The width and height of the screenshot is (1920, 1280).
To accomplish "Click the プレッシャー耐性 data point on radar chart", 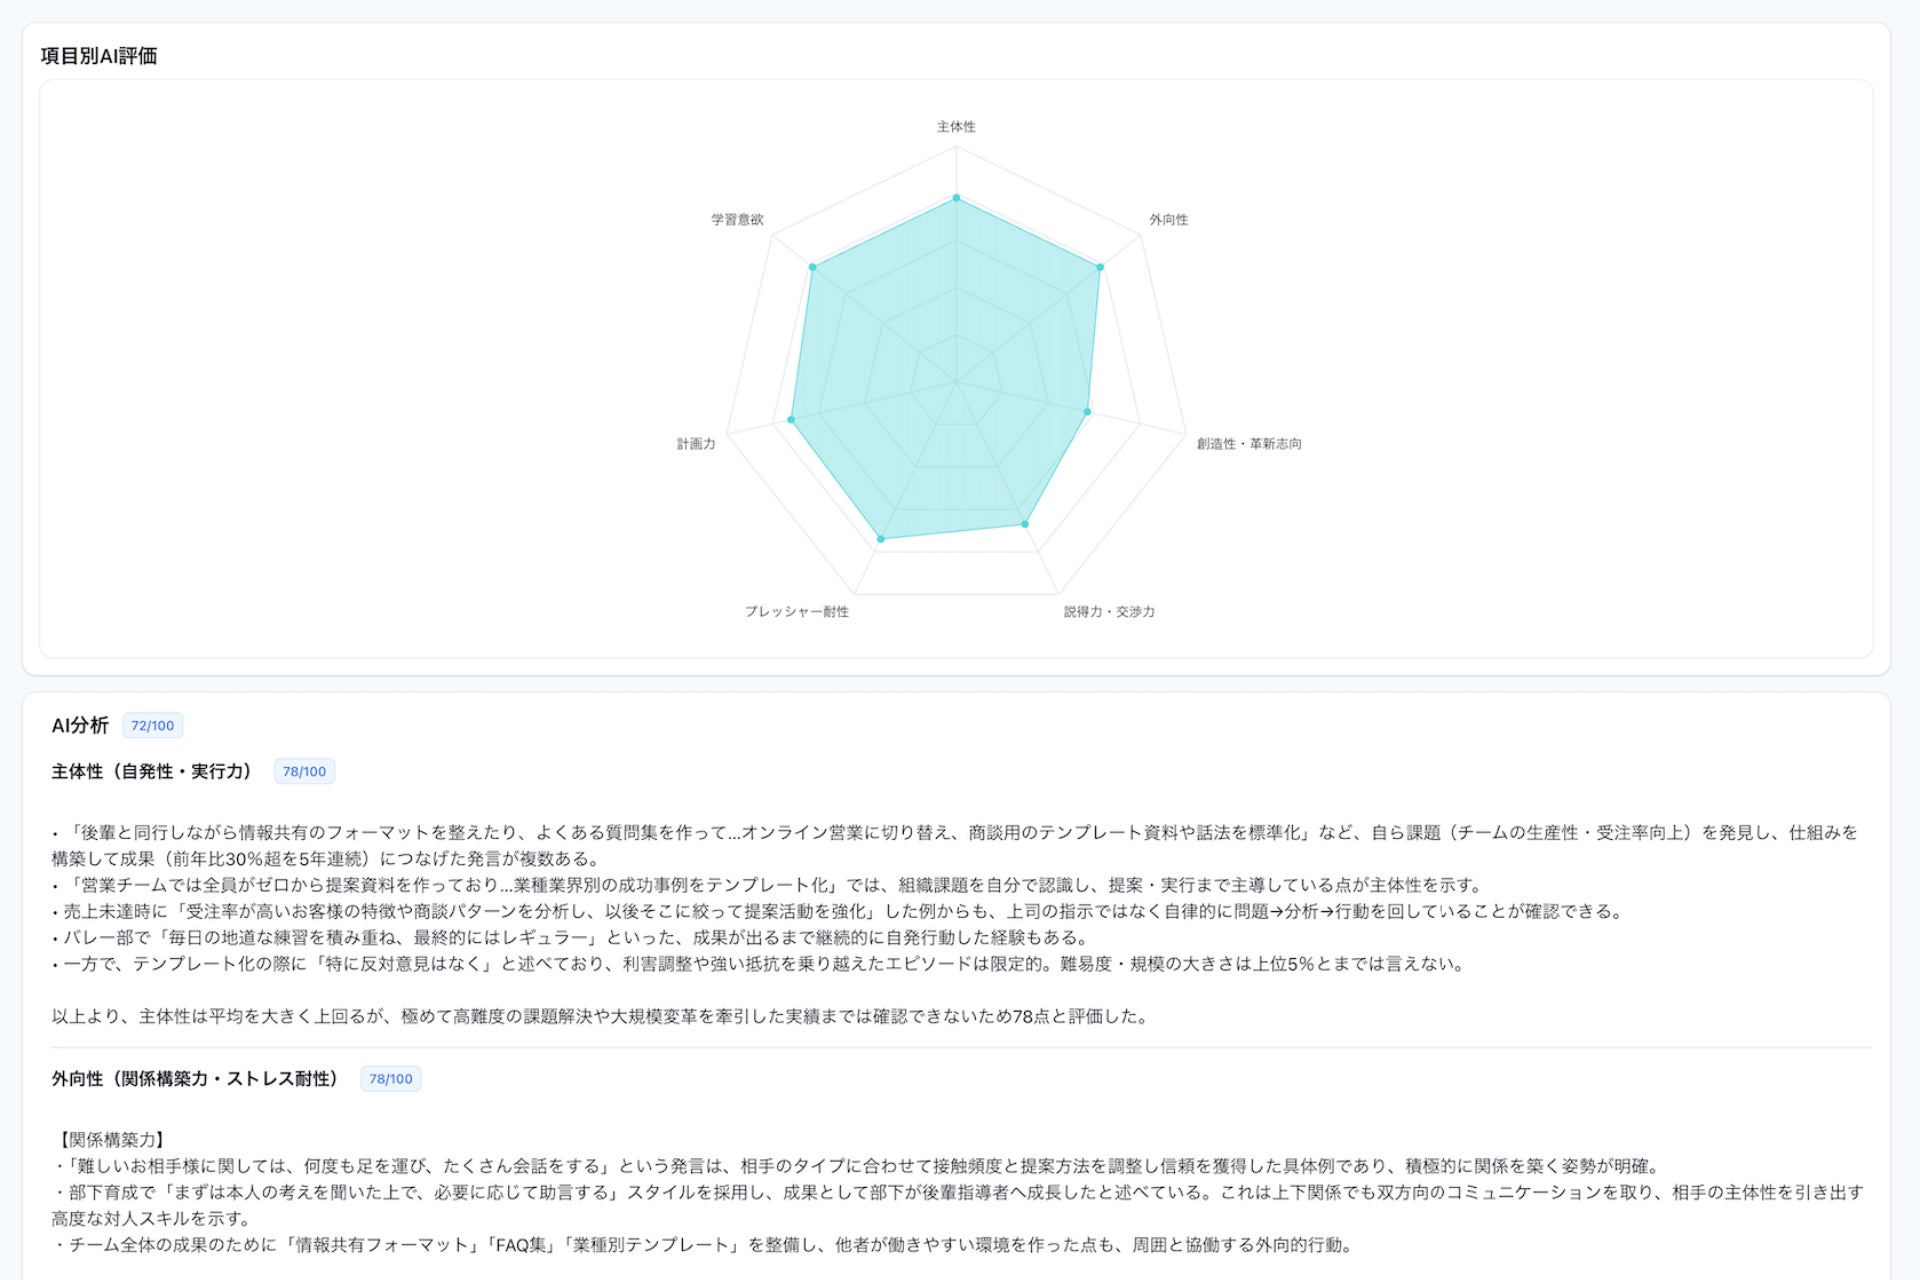I will tap(881, 539).
